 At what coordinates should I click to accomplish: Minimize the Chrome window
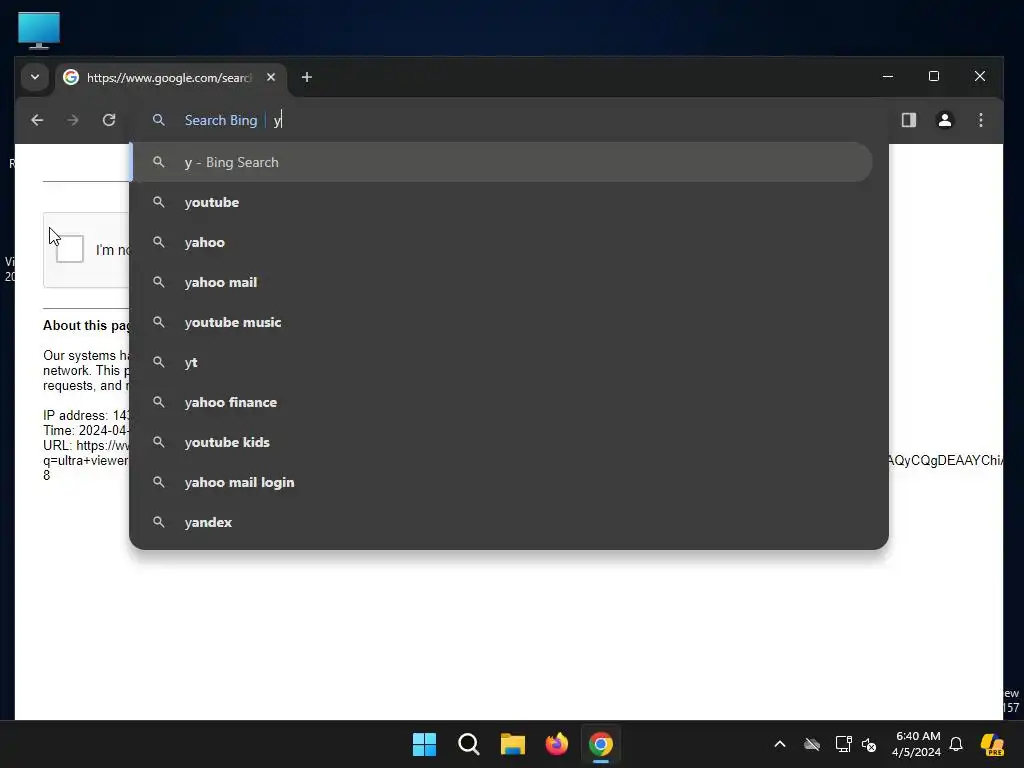888,76
